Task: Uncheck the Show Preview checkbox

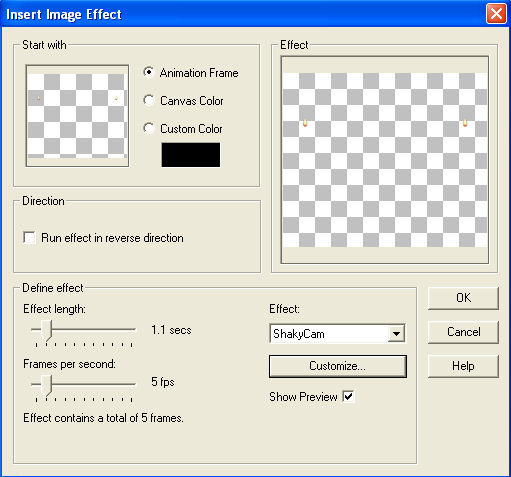Action: tap(348, 397)
